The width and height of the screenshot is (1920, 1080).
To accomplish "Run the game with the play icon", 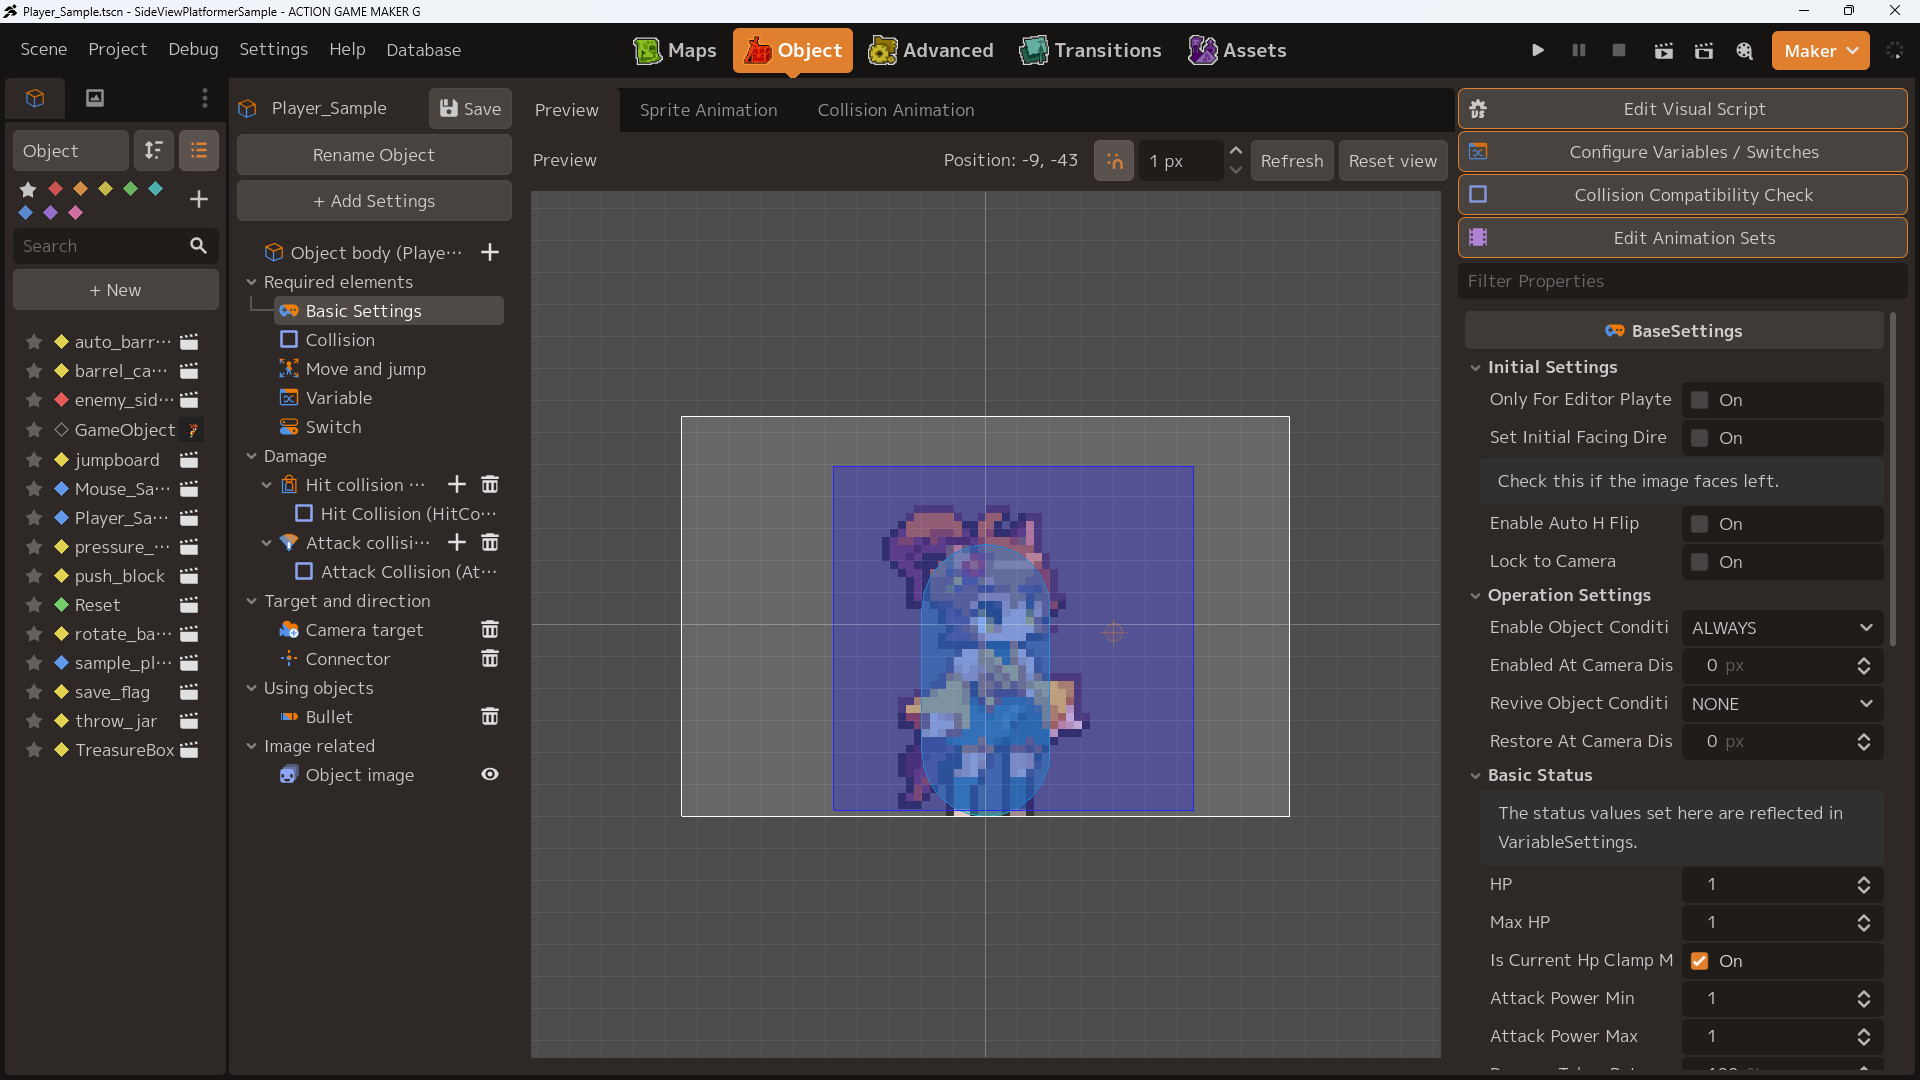I will coord(1538,50).
